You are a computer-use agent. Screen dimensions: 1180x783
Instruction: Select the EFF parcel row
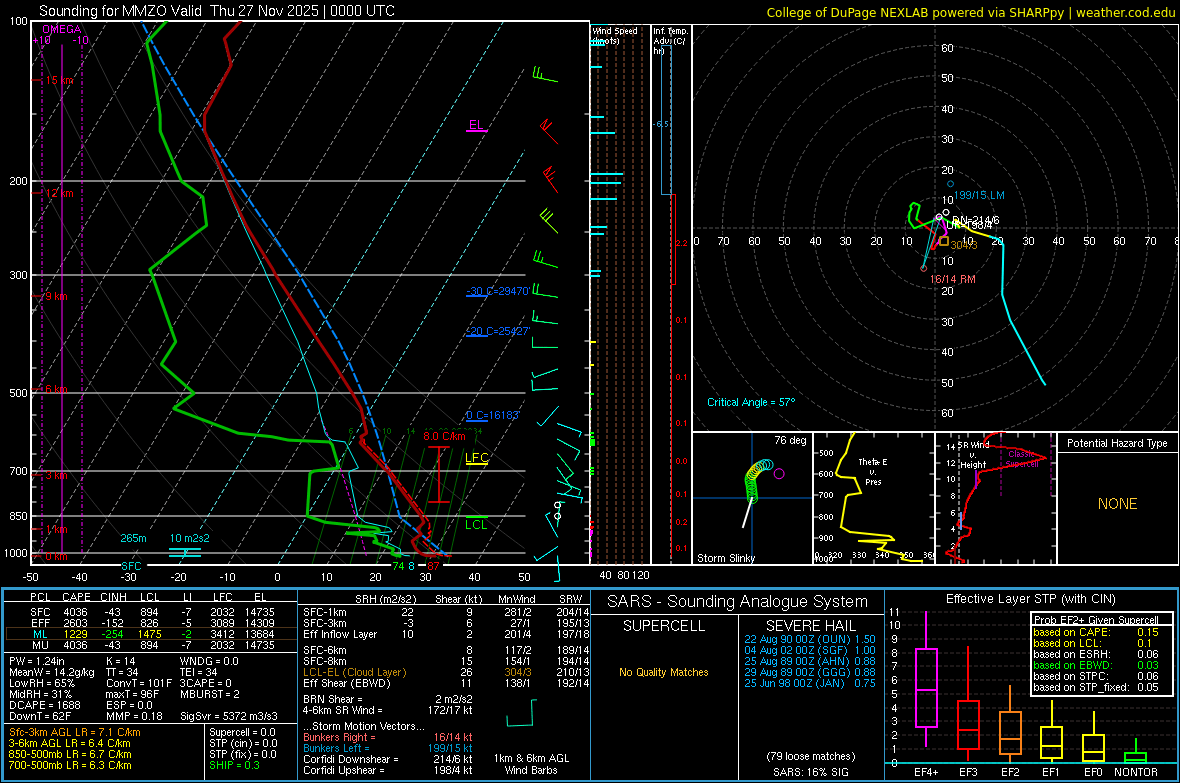151,623
